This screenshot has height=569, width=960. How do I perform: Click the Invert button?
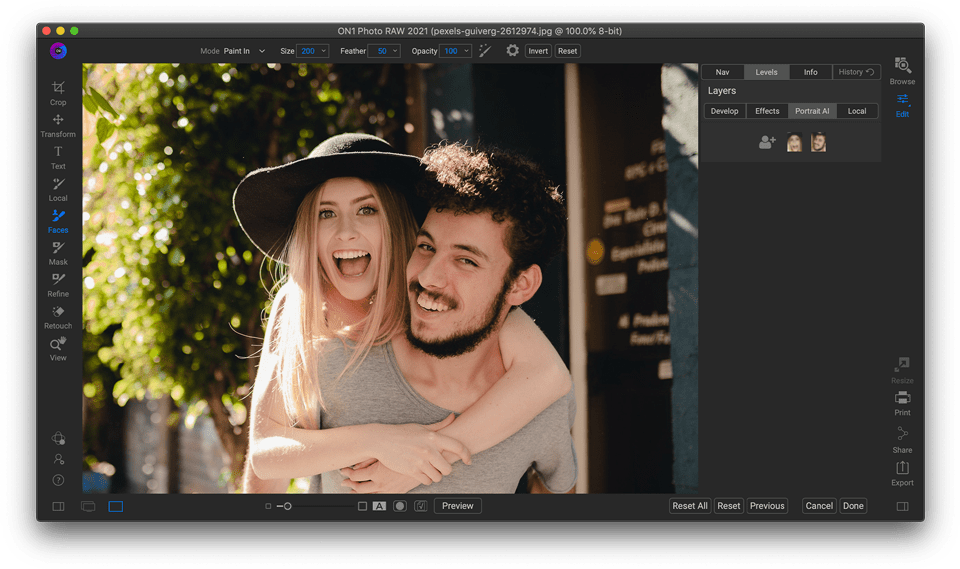[538, 51]
